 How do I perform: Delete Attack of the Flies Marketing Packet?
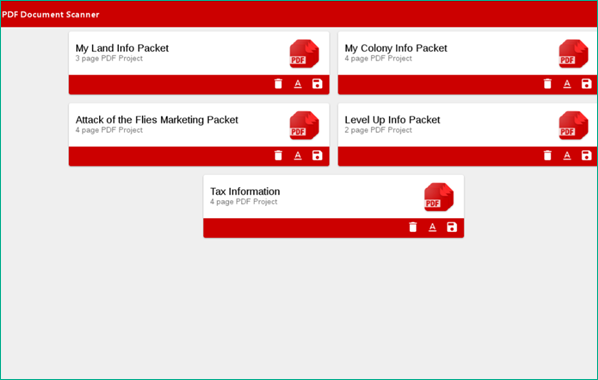click(278, 155)
